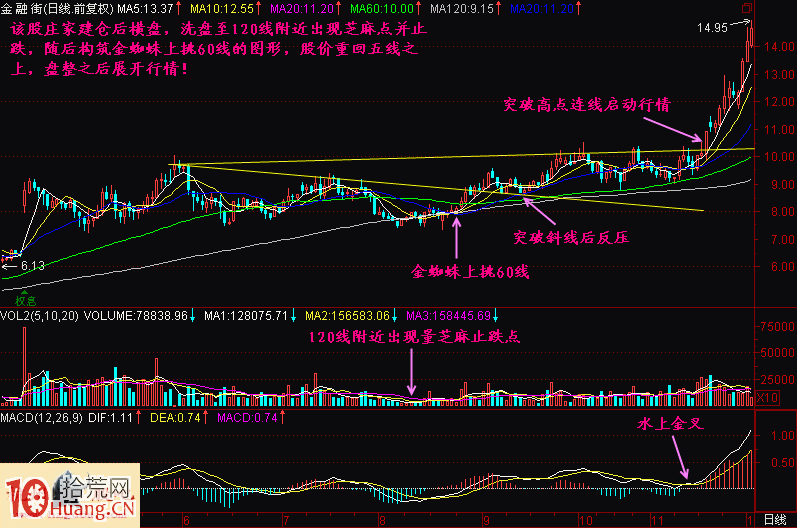Viewport: 797px width, 528px height.
Task: Click the yellow MA10:12.55 indicator label
Action: (x=222, y=9)
